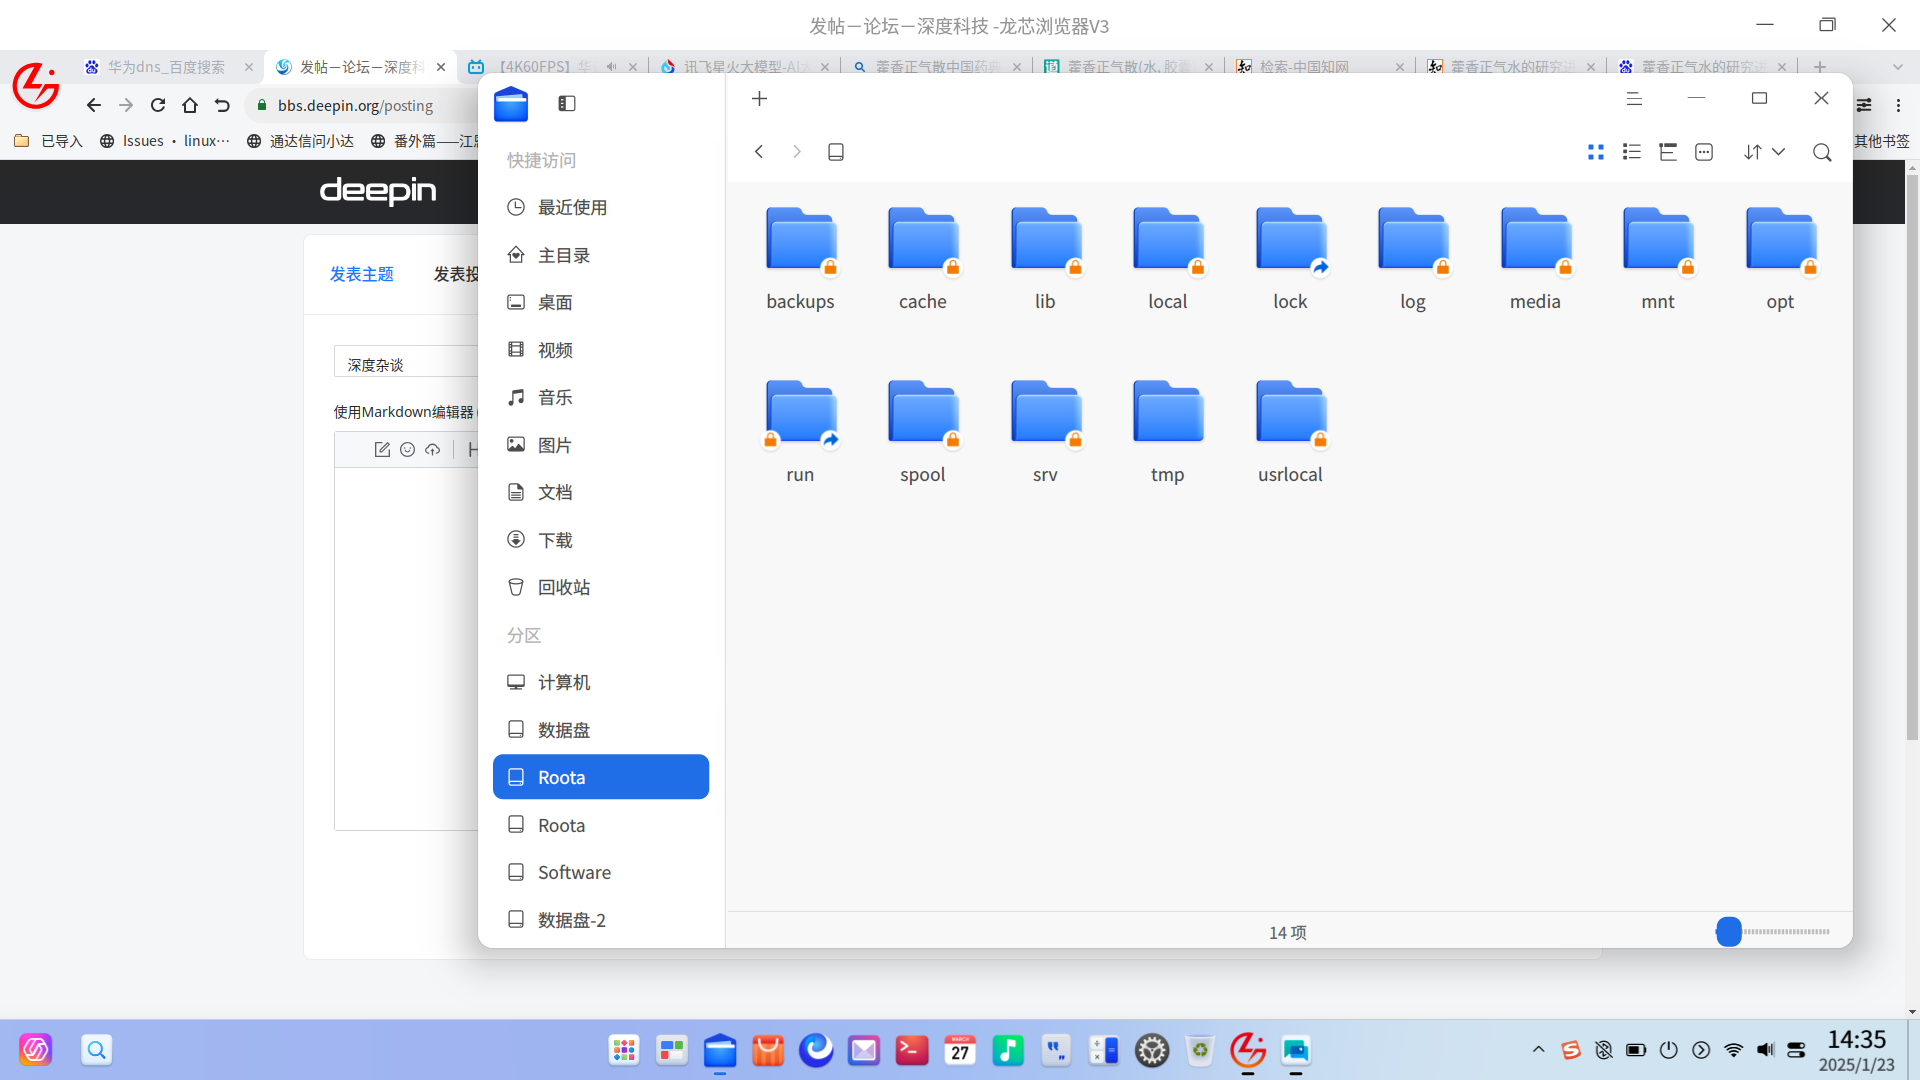Click the disk icon in the address bar
The image size is (1920, 1080).
pyautogui.click(x=836, y=152)
